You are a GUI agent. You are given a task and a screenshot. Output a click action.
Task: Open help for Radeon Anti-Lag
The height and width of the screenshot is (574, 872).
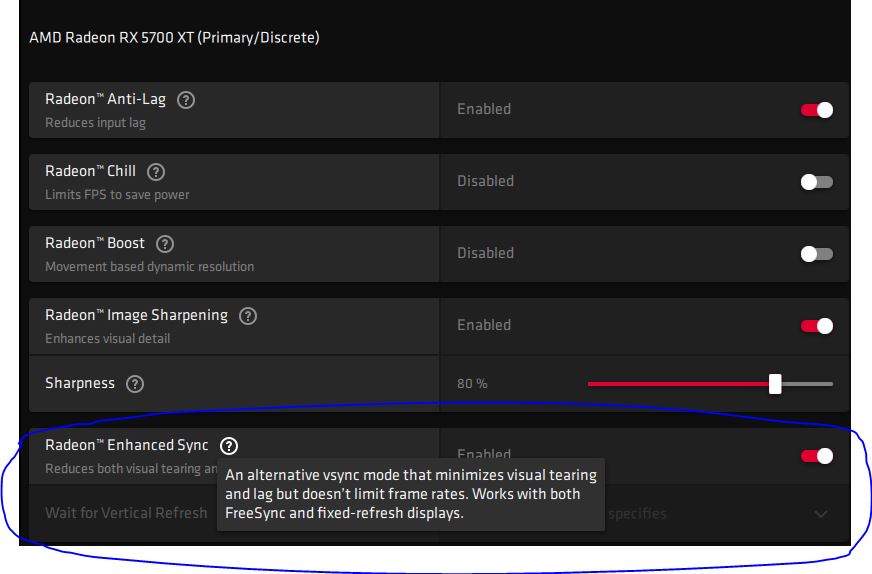185,100
